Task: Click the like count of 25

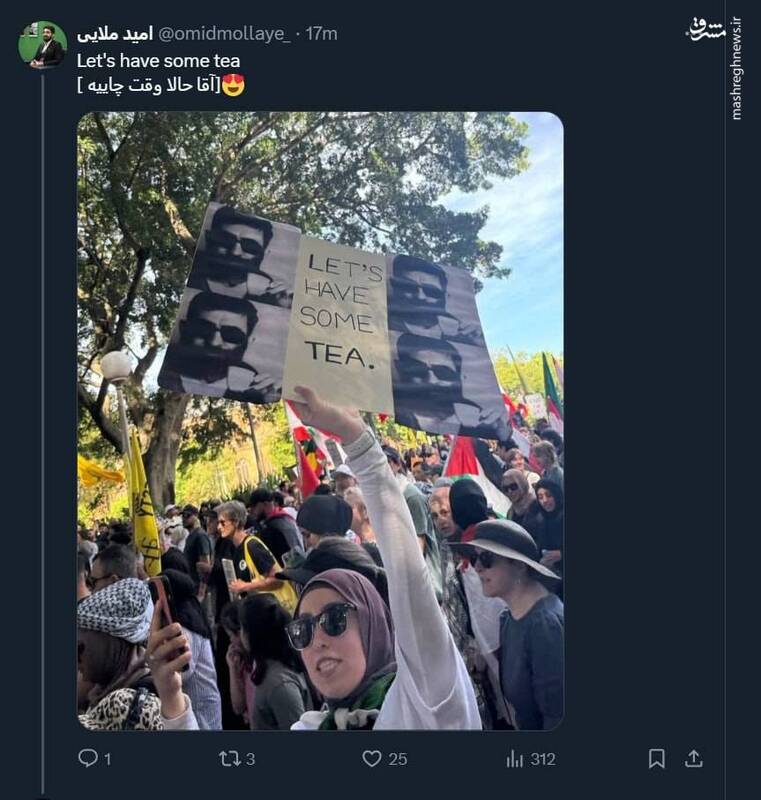Action: (x=397, y=760)
